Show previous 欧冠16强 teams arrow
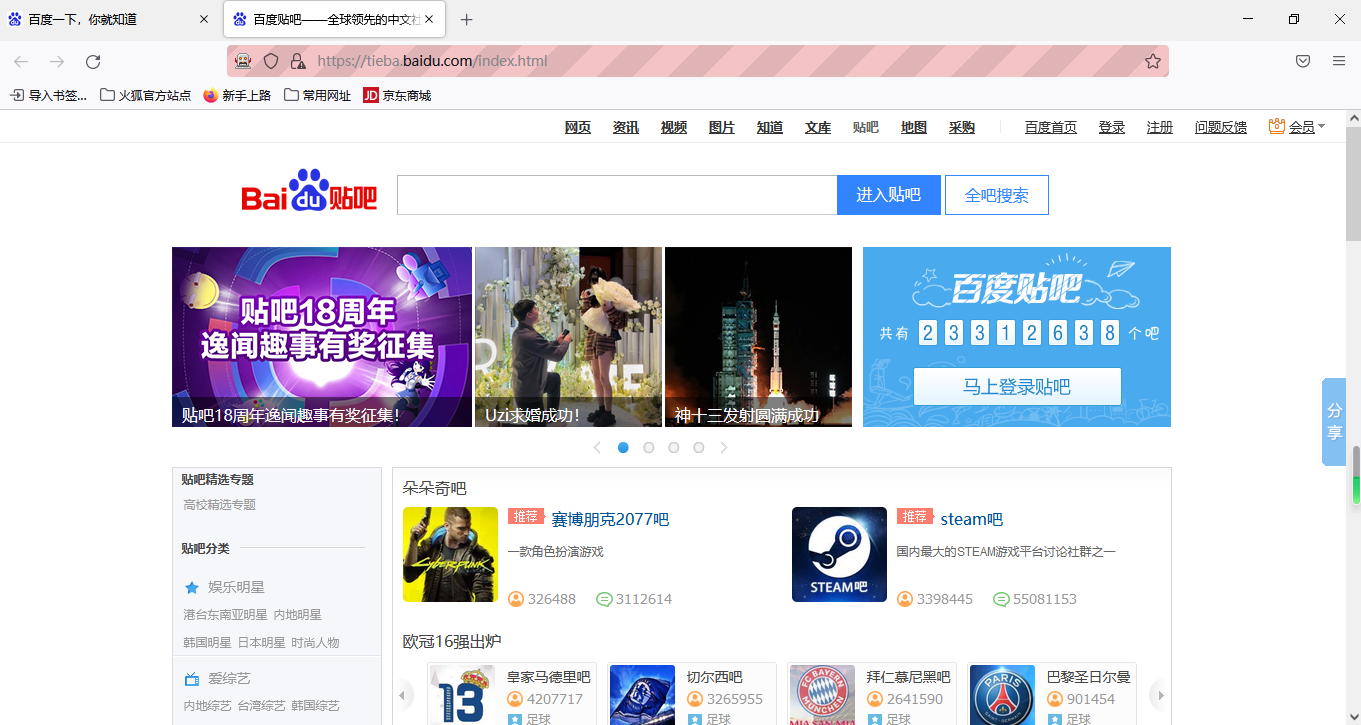 coord(405,694)
